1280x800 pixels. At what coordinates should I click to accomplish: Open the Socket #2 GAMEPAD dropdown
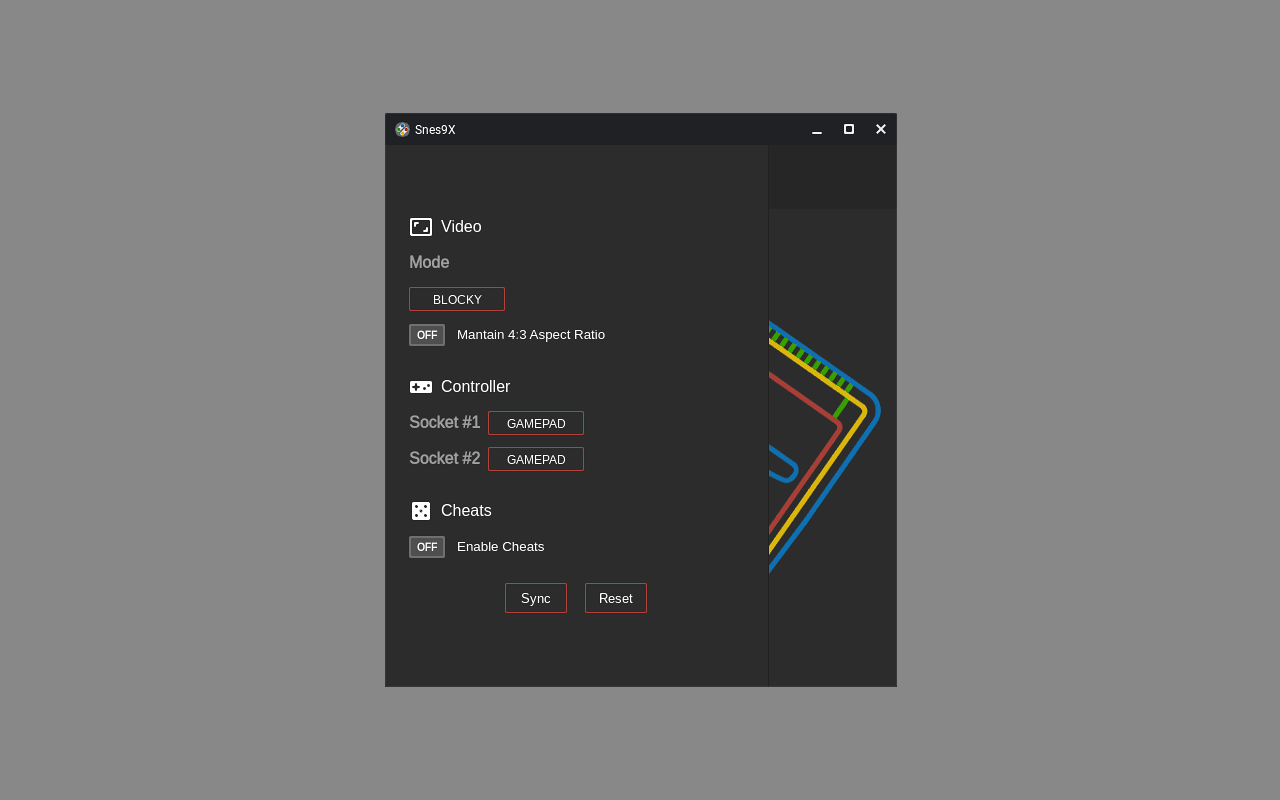536,459
